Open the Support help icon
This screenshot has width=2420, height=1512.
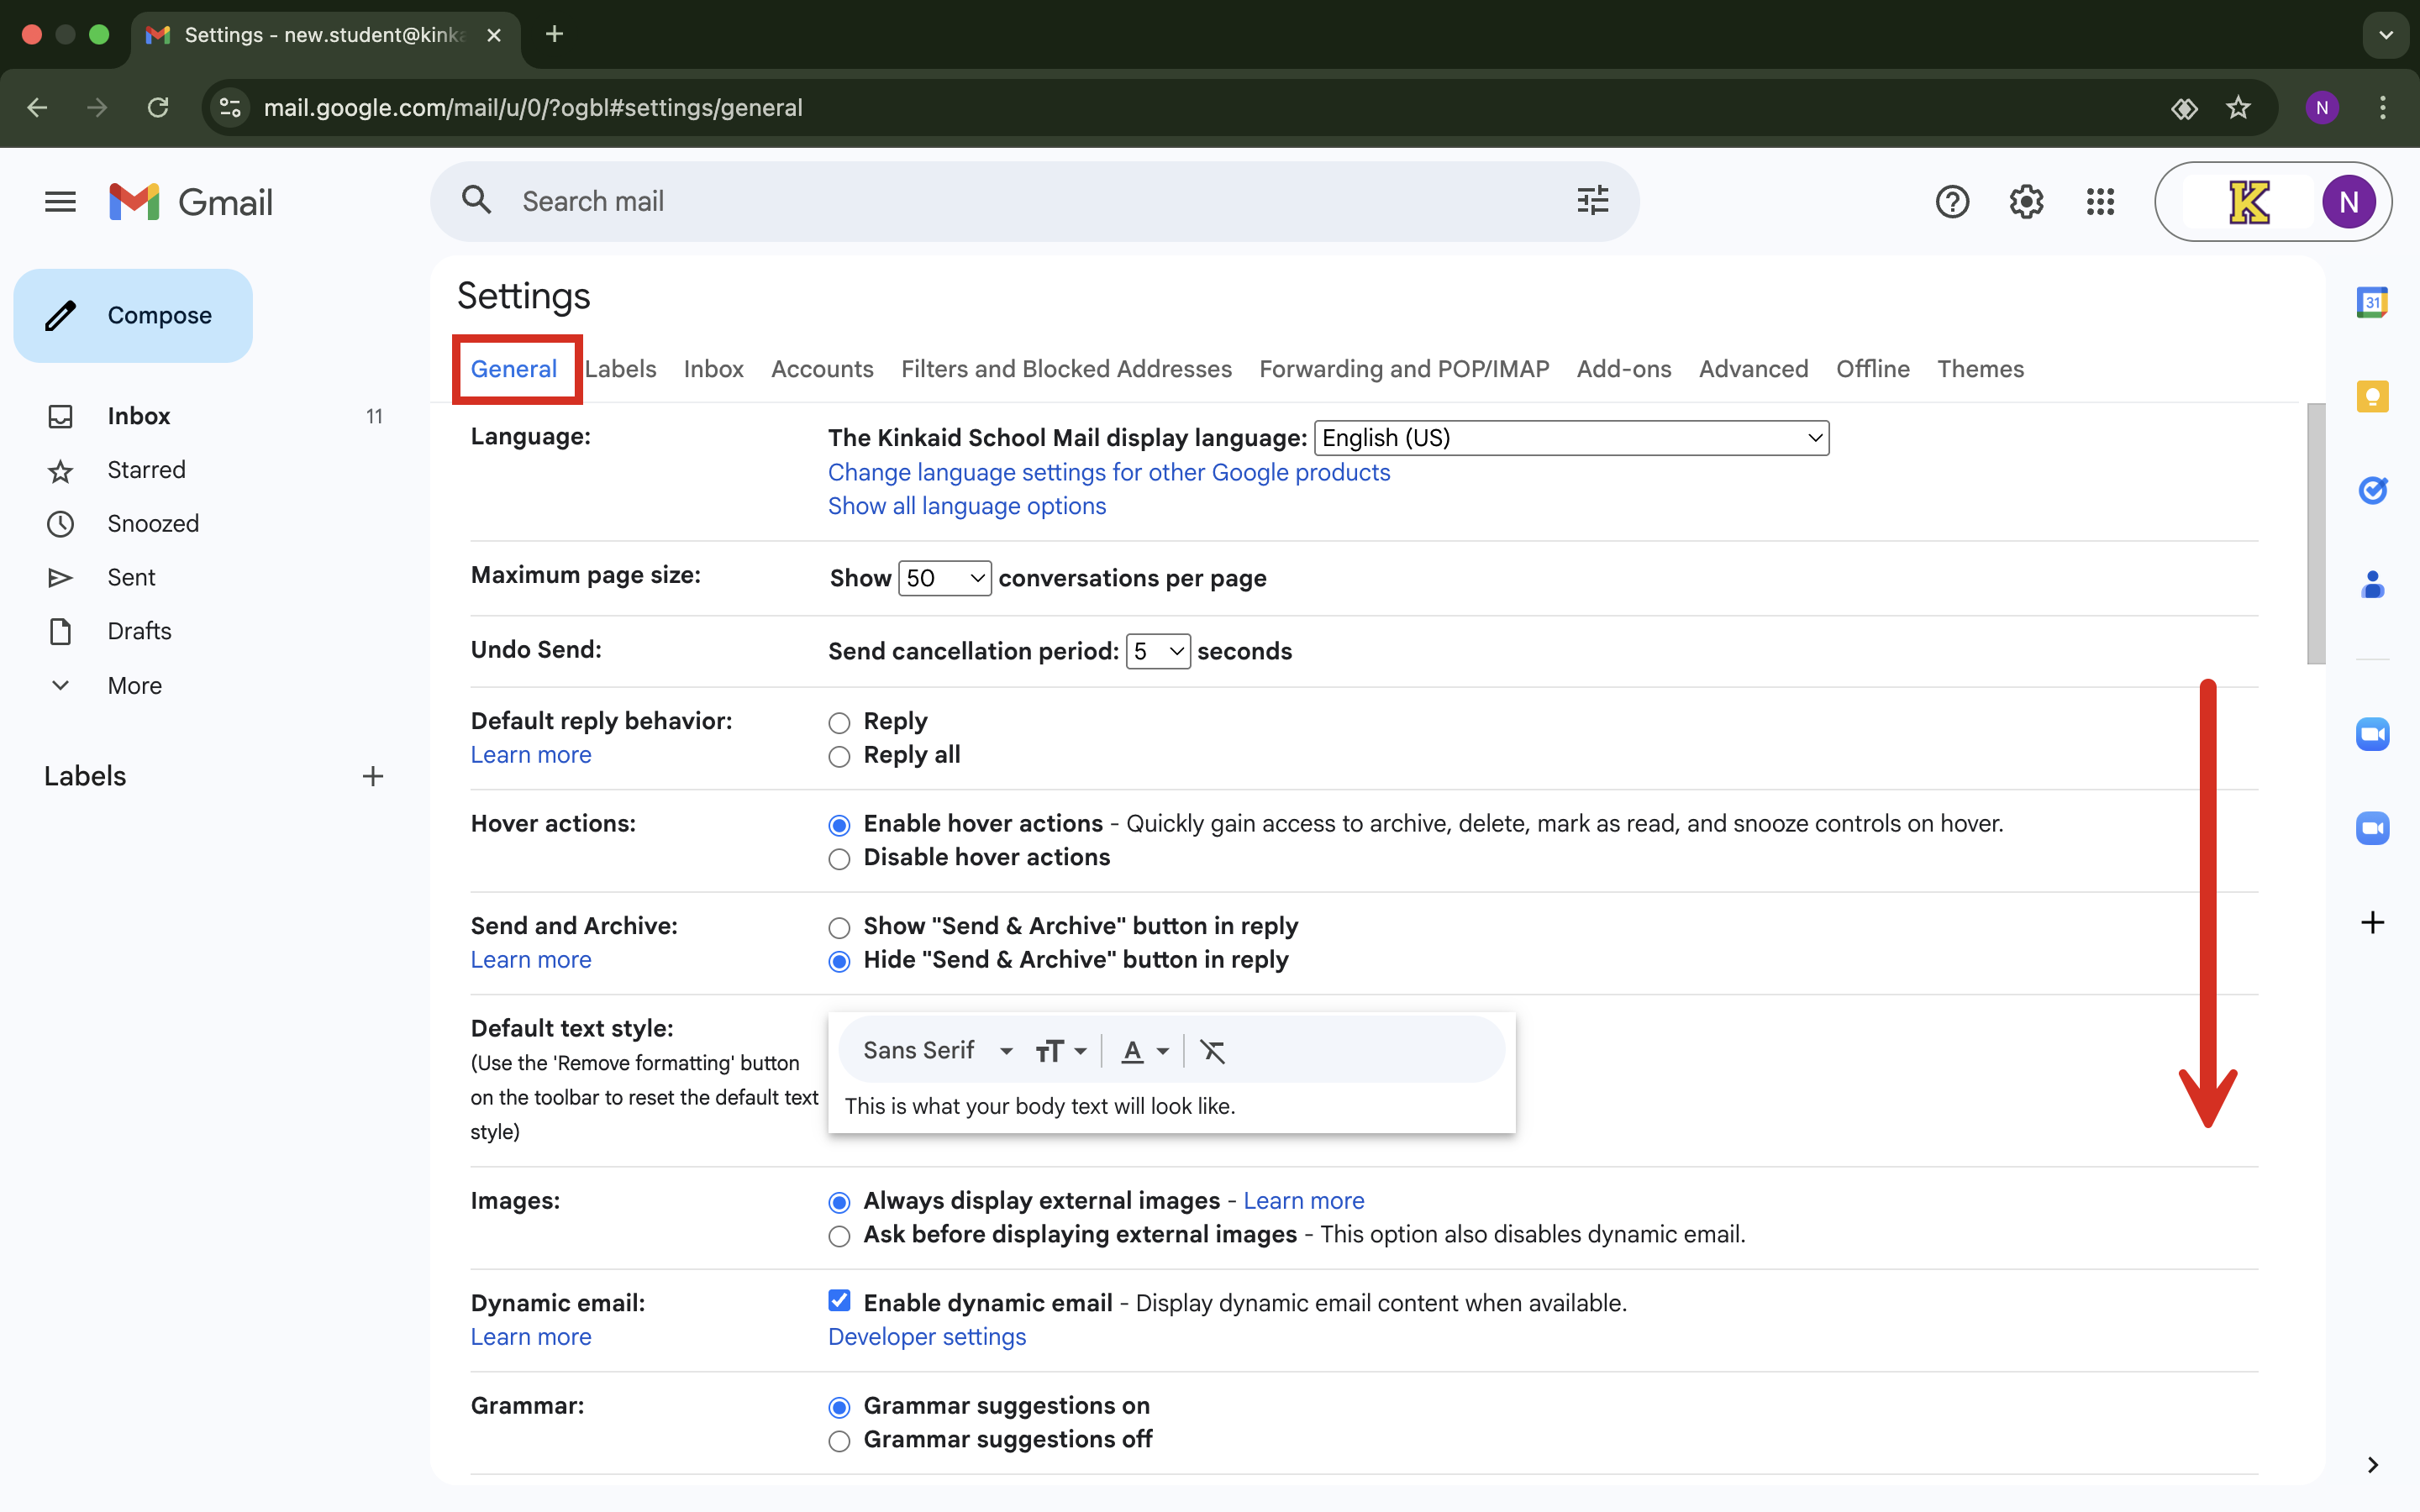[x=1952, y=202]
